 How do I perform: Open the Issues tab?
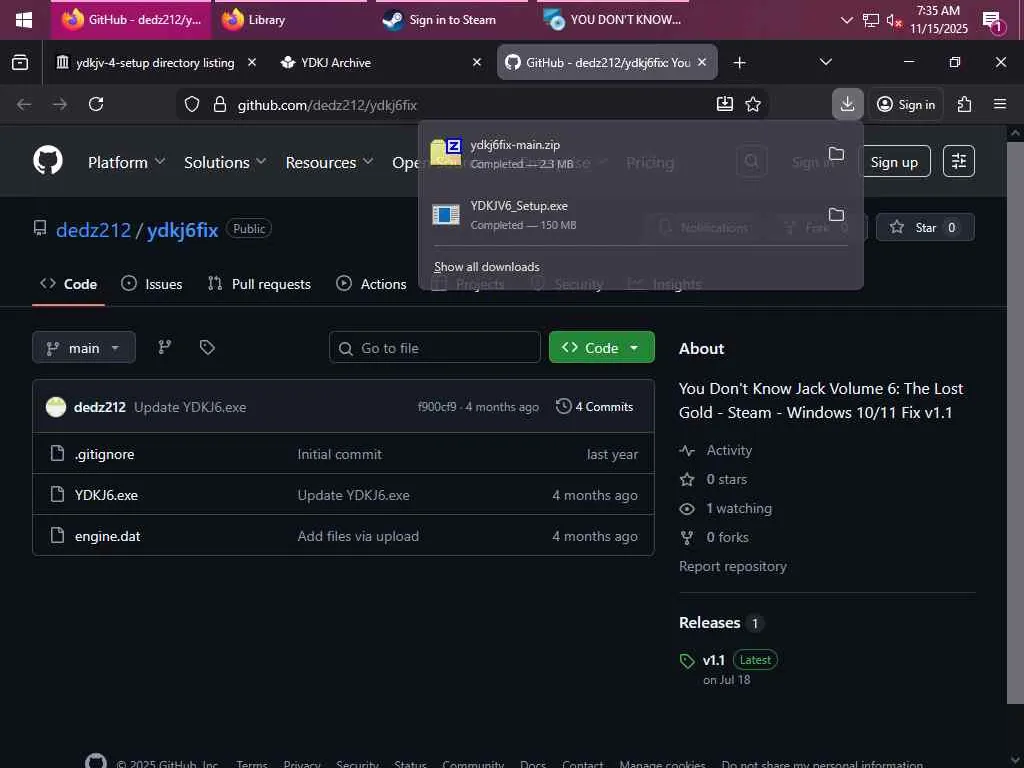[x=152, y=284]
